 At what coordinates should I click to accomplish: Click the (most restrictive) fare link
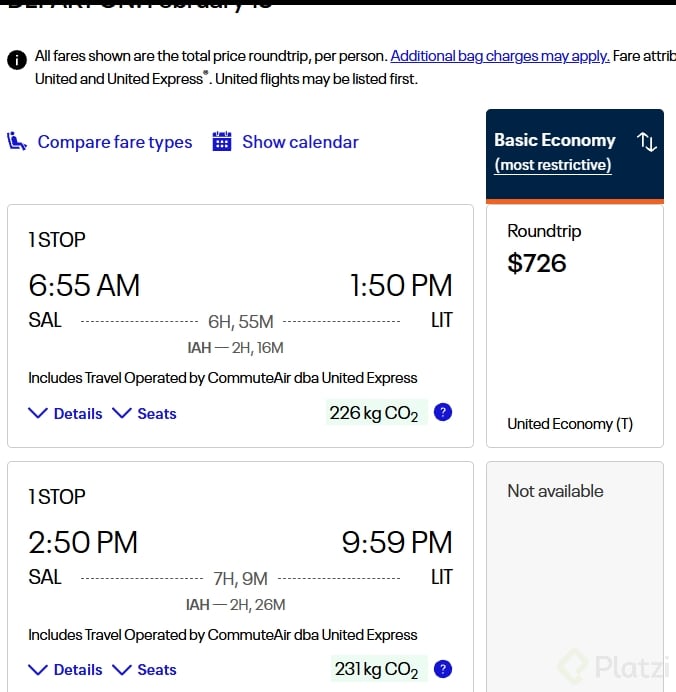(553, 165)
